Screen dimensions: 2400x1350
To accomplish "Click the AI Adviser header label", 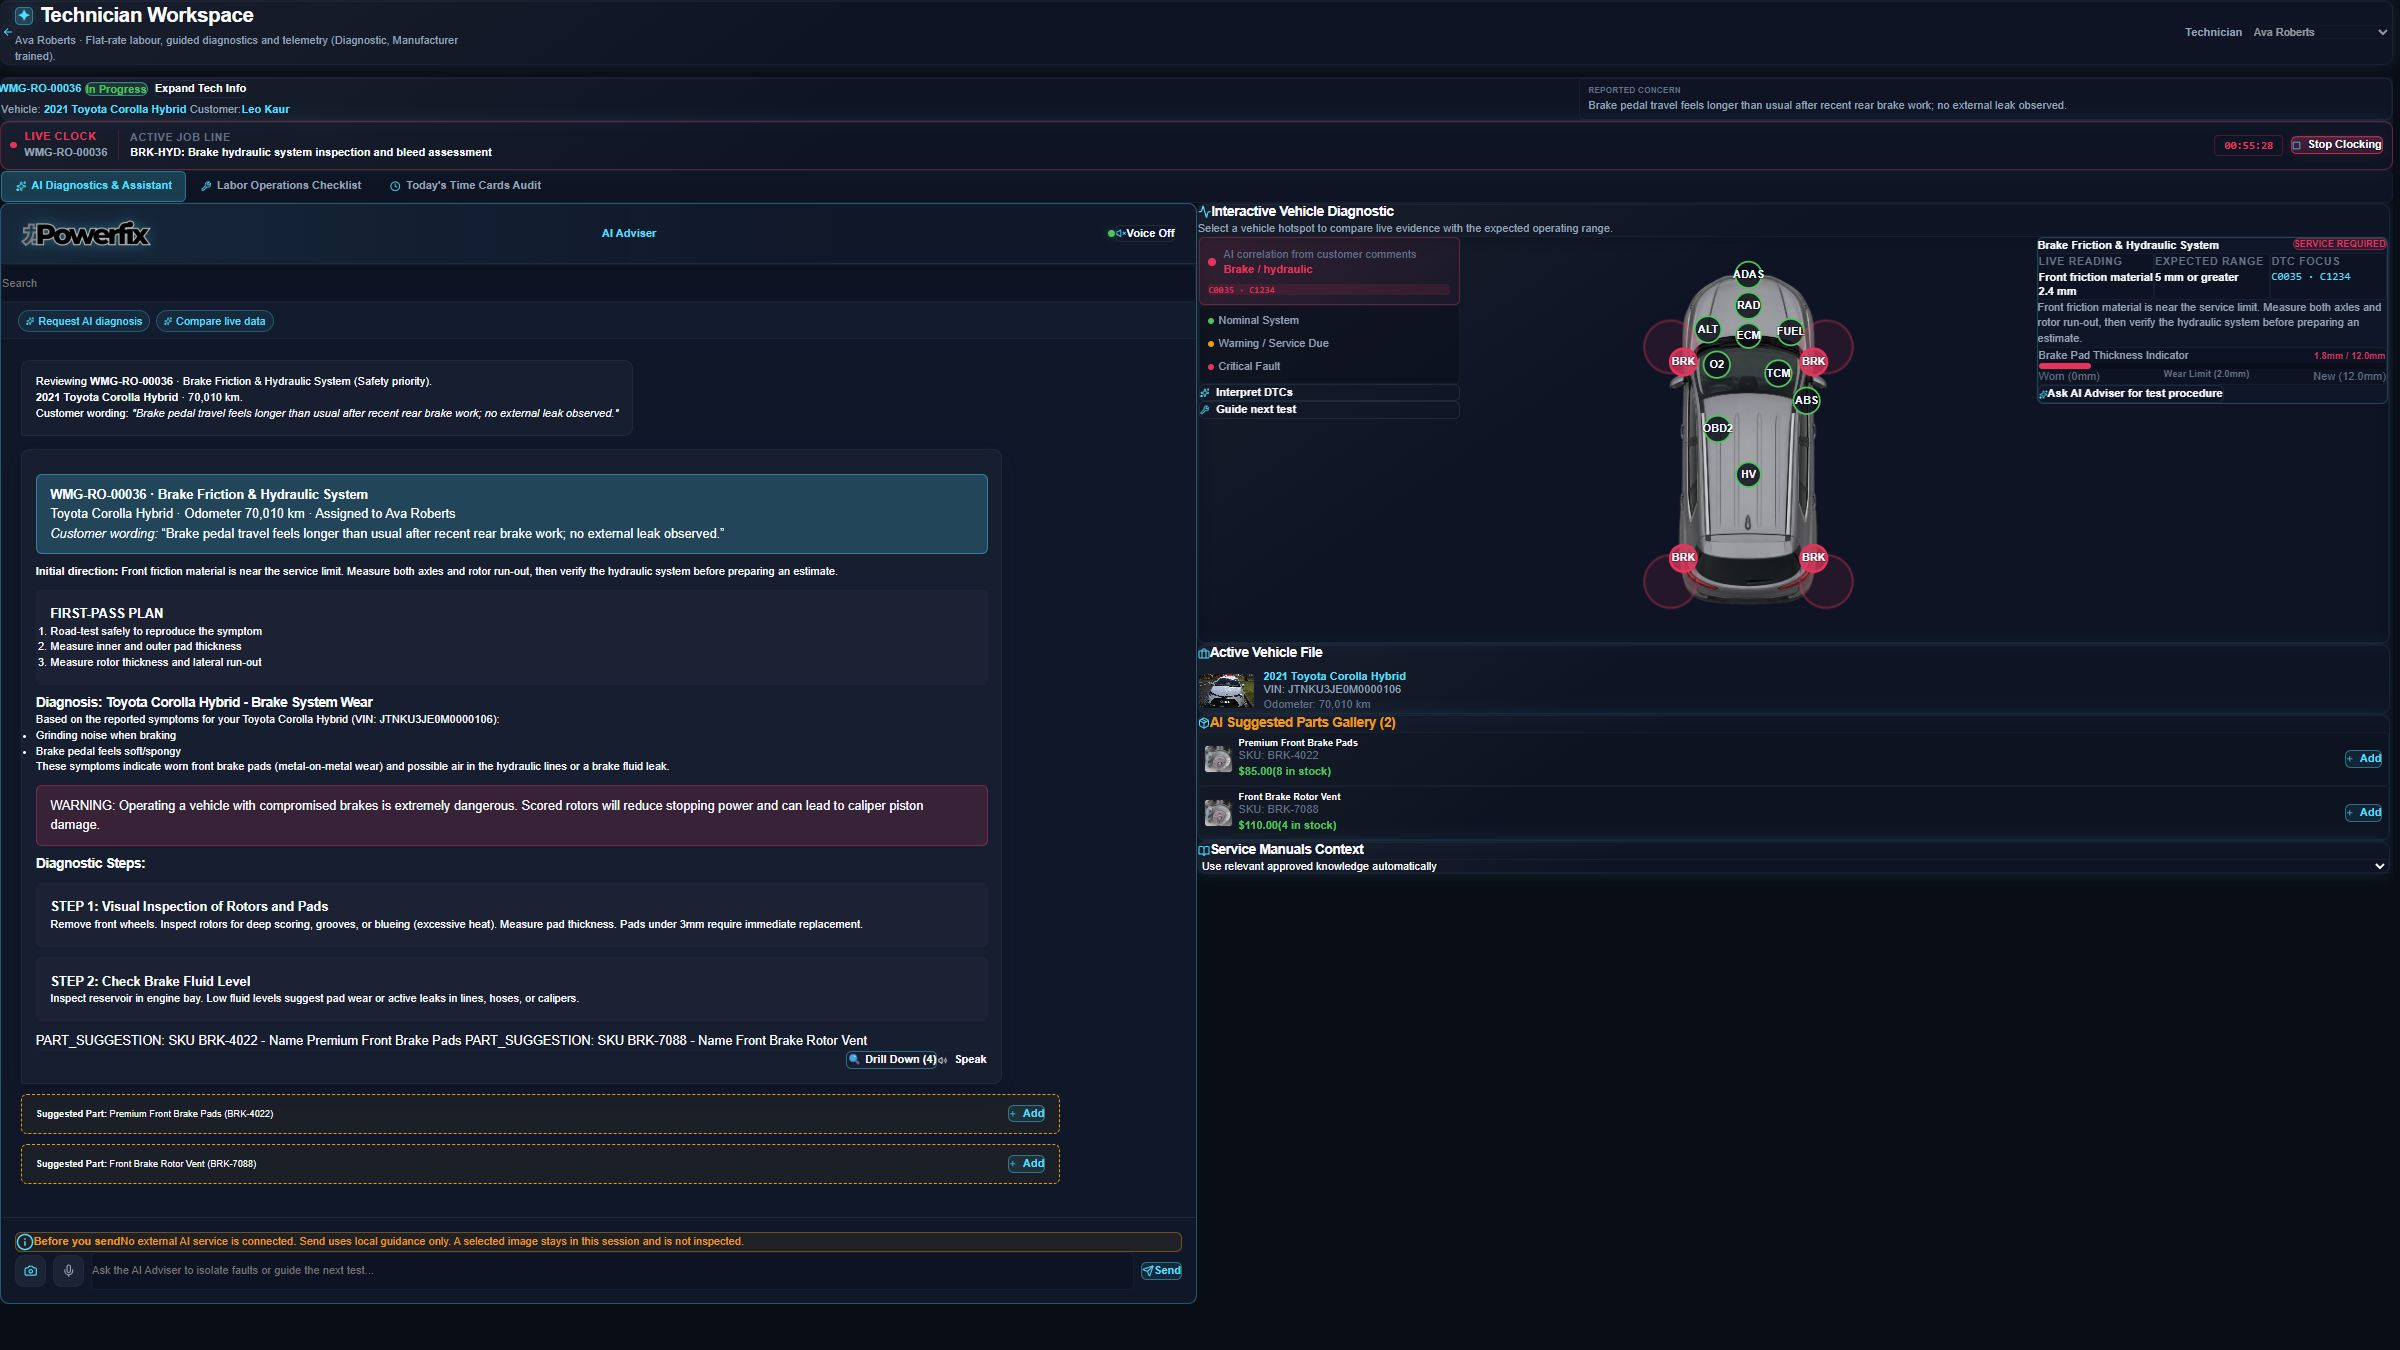I will coord(629,233).
